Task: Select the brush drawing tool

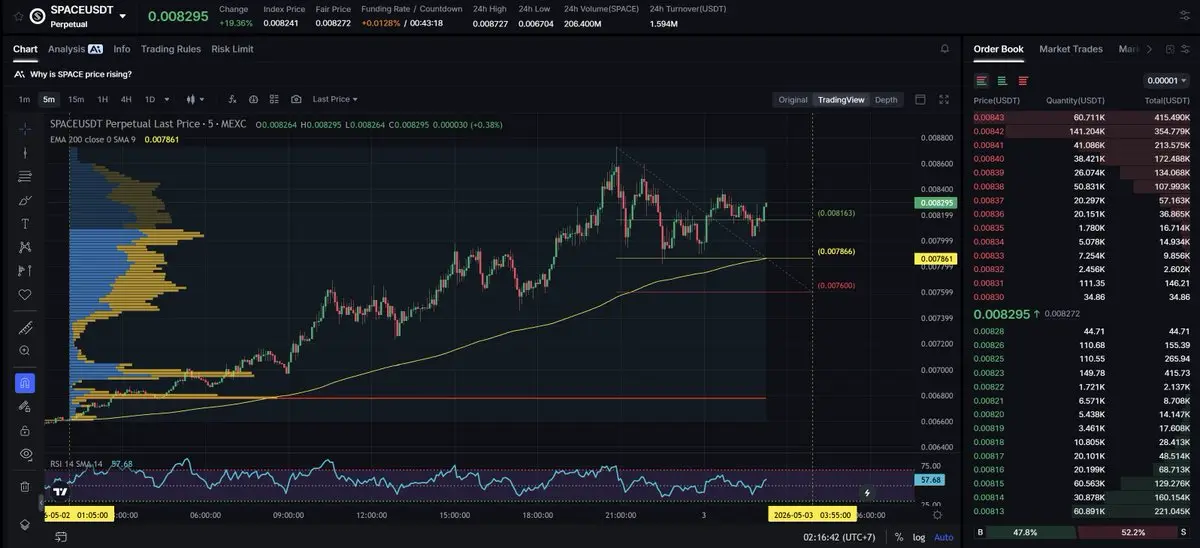Action: (x=25, y=200)
